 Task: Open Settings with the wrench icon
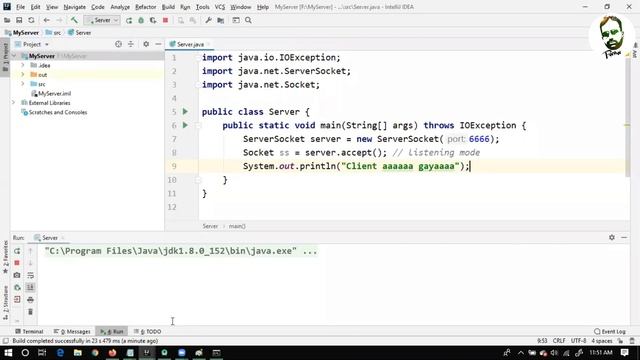pyautogui.click(x=208, y=20)
